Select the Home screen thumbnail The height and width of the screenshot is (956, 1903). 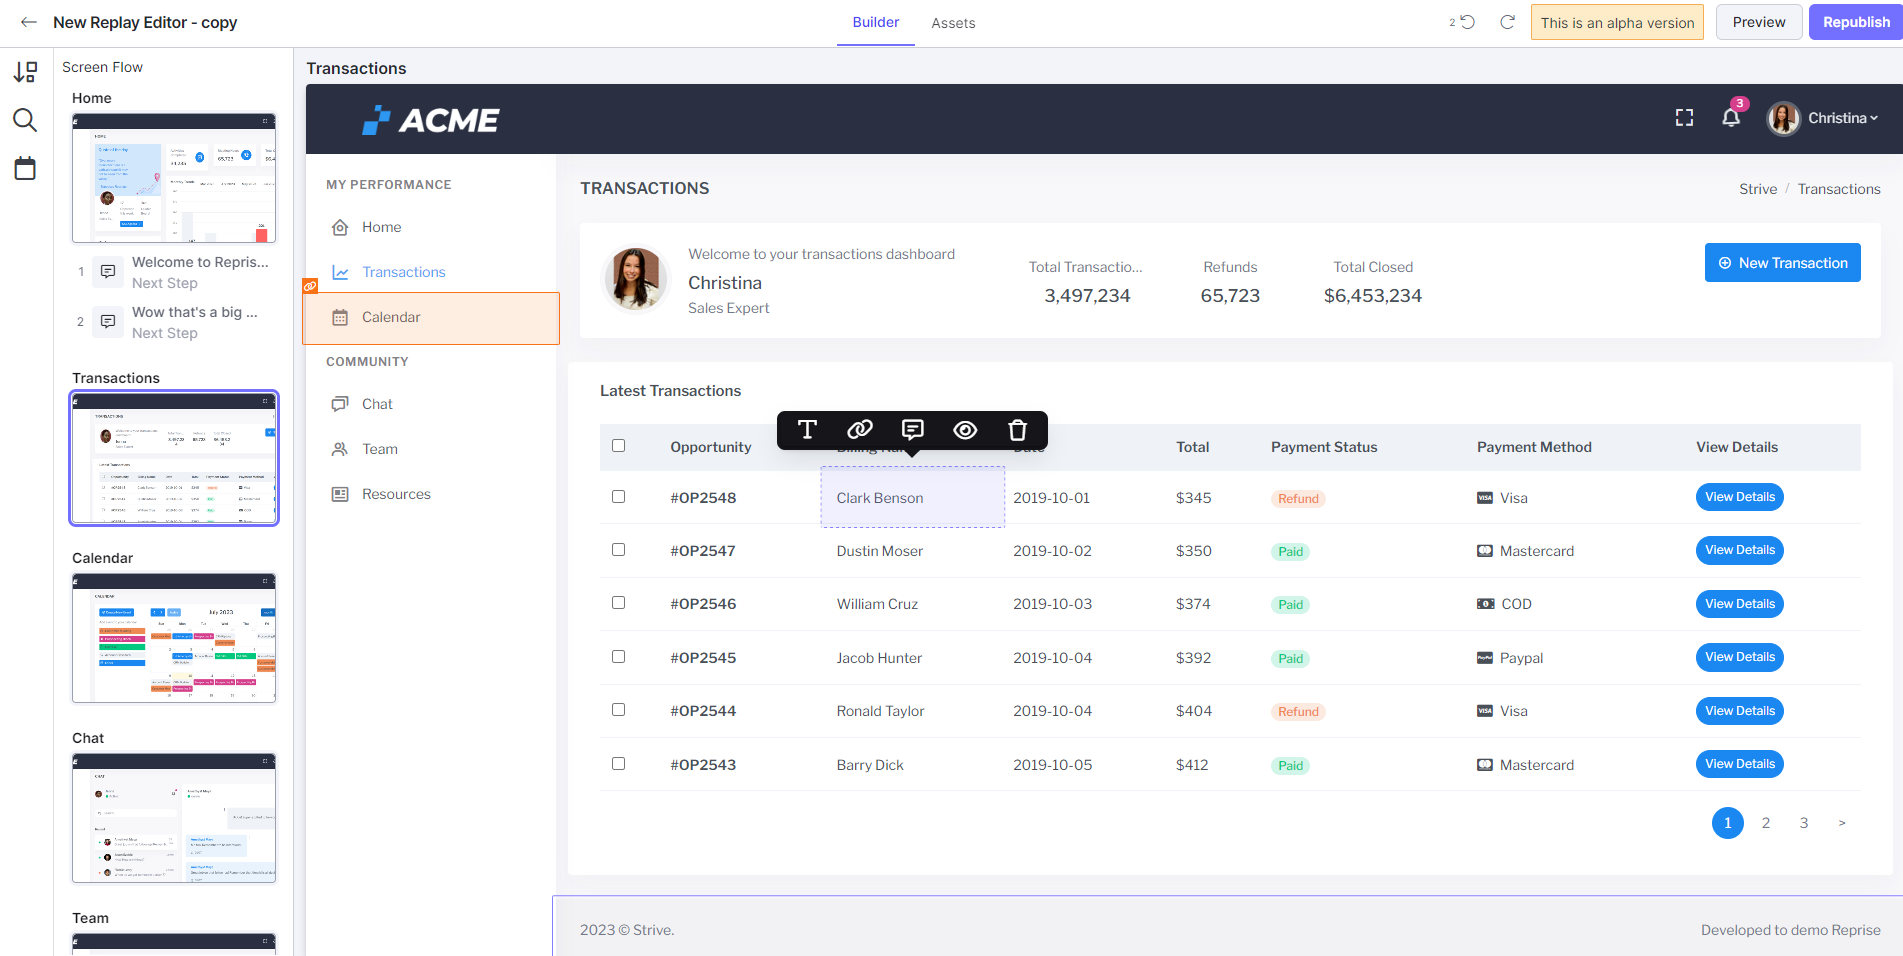[x=174, y=178]
